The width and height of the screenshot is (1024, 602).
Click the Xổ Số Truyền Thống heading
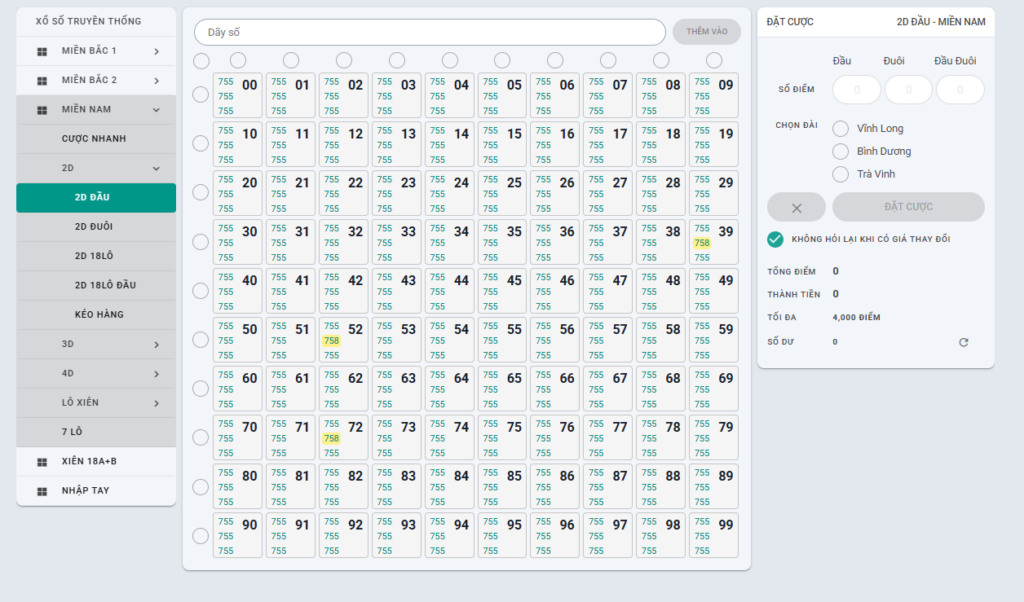(88, 22)
